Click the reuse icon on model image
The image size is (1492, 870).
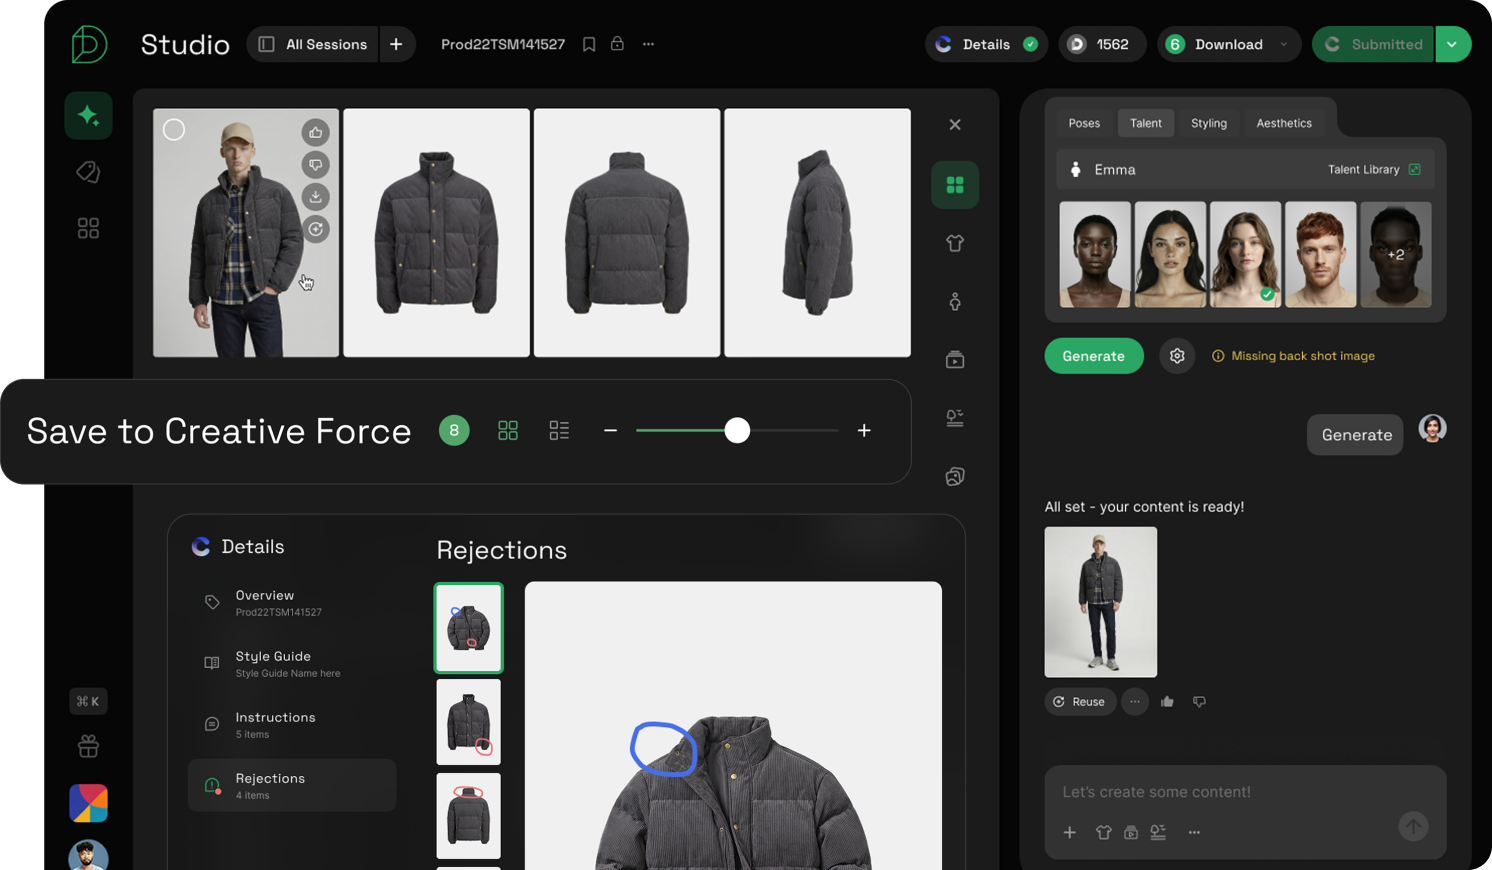point(316,229)
